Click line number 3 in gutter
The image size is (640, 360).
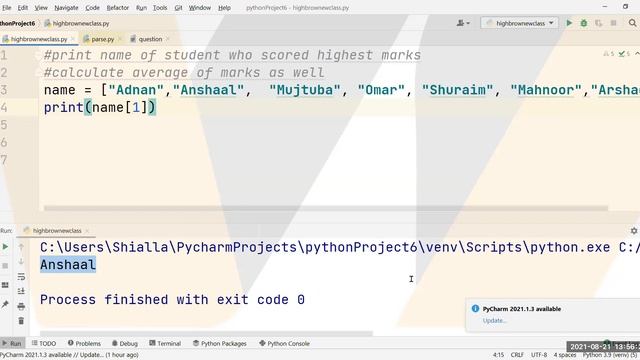(4, 90)
